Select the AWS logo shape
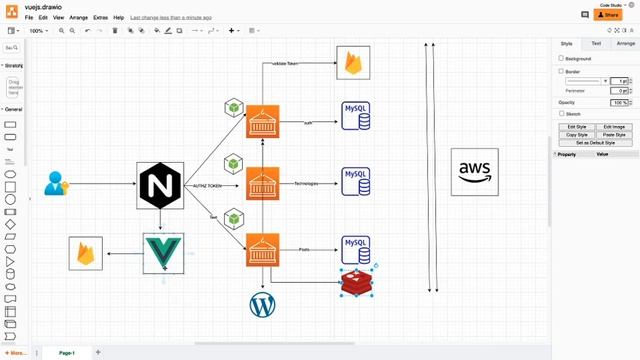This screenshot has height=360, width=640. [x=475, y=172]
